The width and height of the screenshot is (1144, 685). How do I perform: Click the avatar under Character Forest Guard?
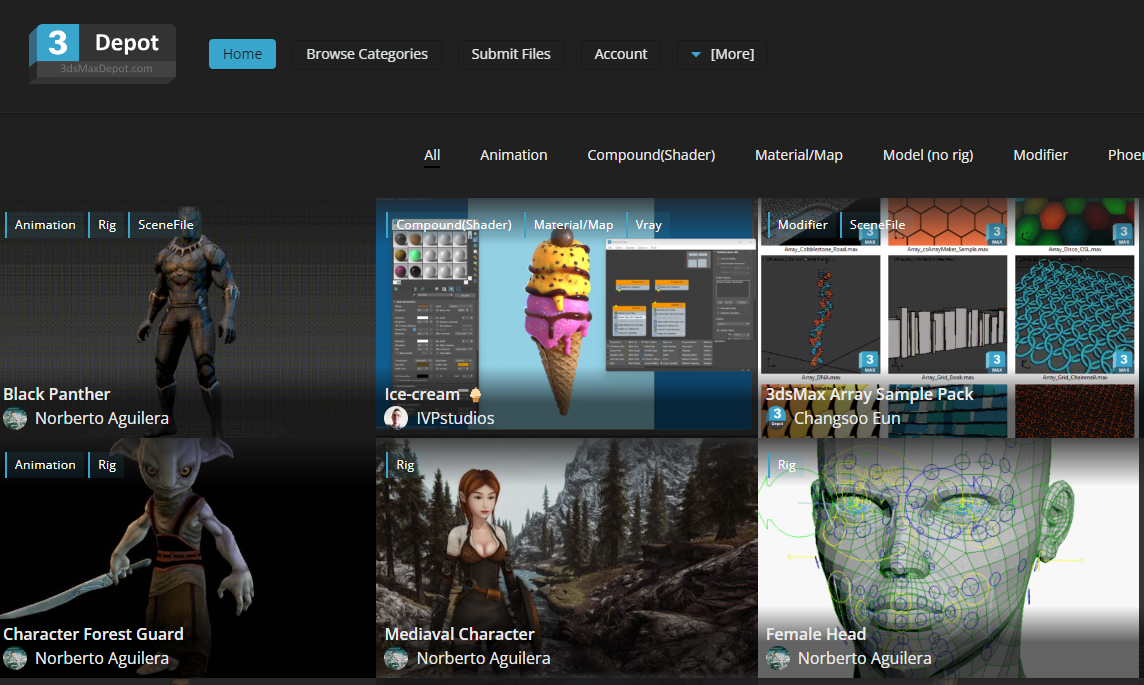[14, 658]
